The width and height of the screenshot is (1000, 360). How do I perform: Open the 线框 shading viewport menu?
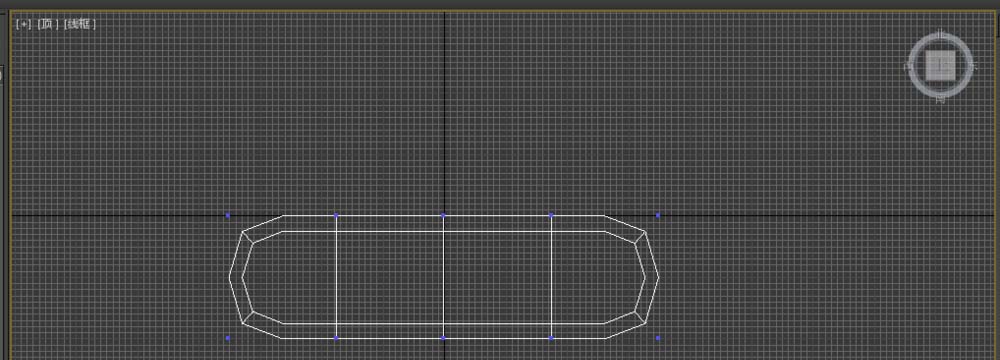80,24
